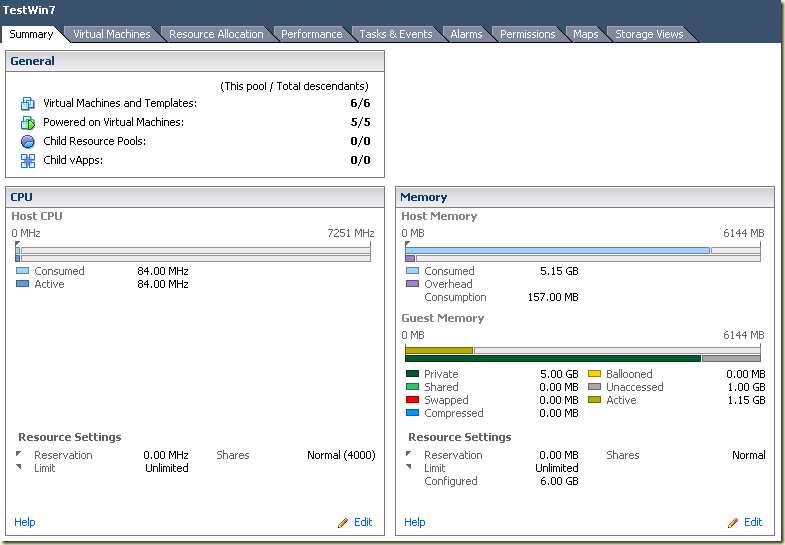
Task: Open the Tasks & Events tab
Action: pos(396,34)
